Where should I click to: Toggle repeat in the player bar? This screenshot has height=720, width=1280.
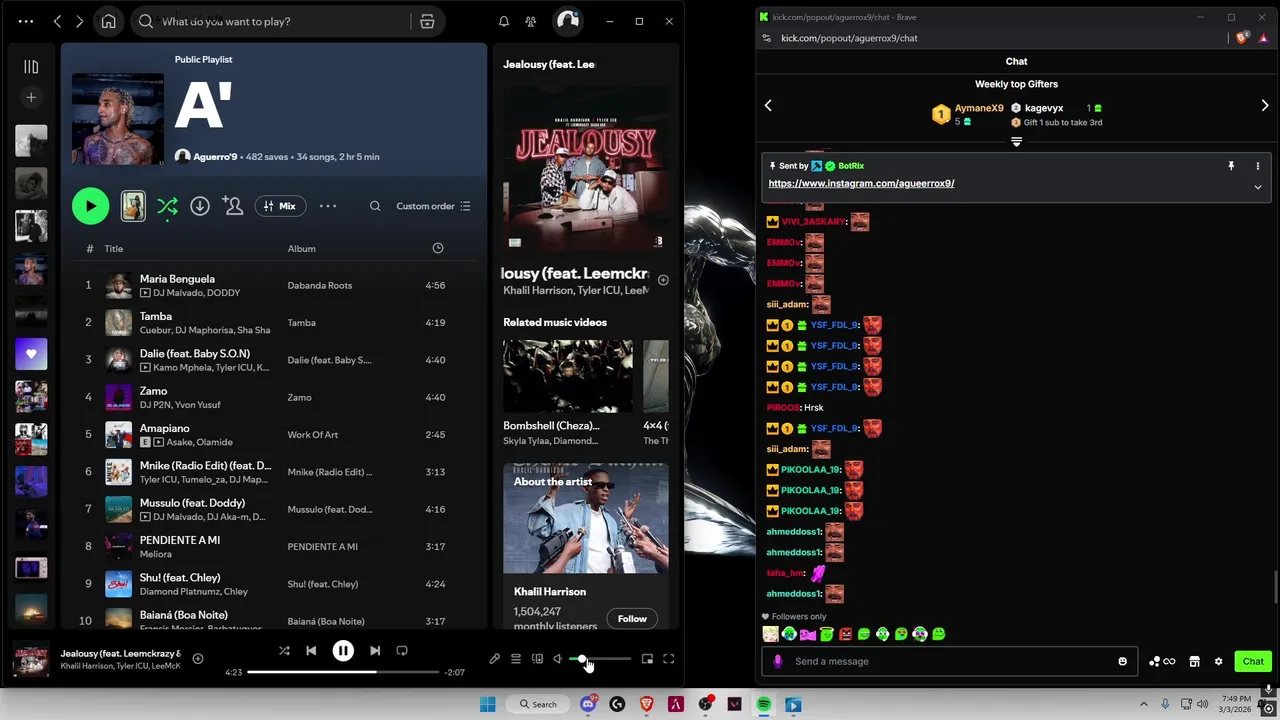[x=402, y=651]
